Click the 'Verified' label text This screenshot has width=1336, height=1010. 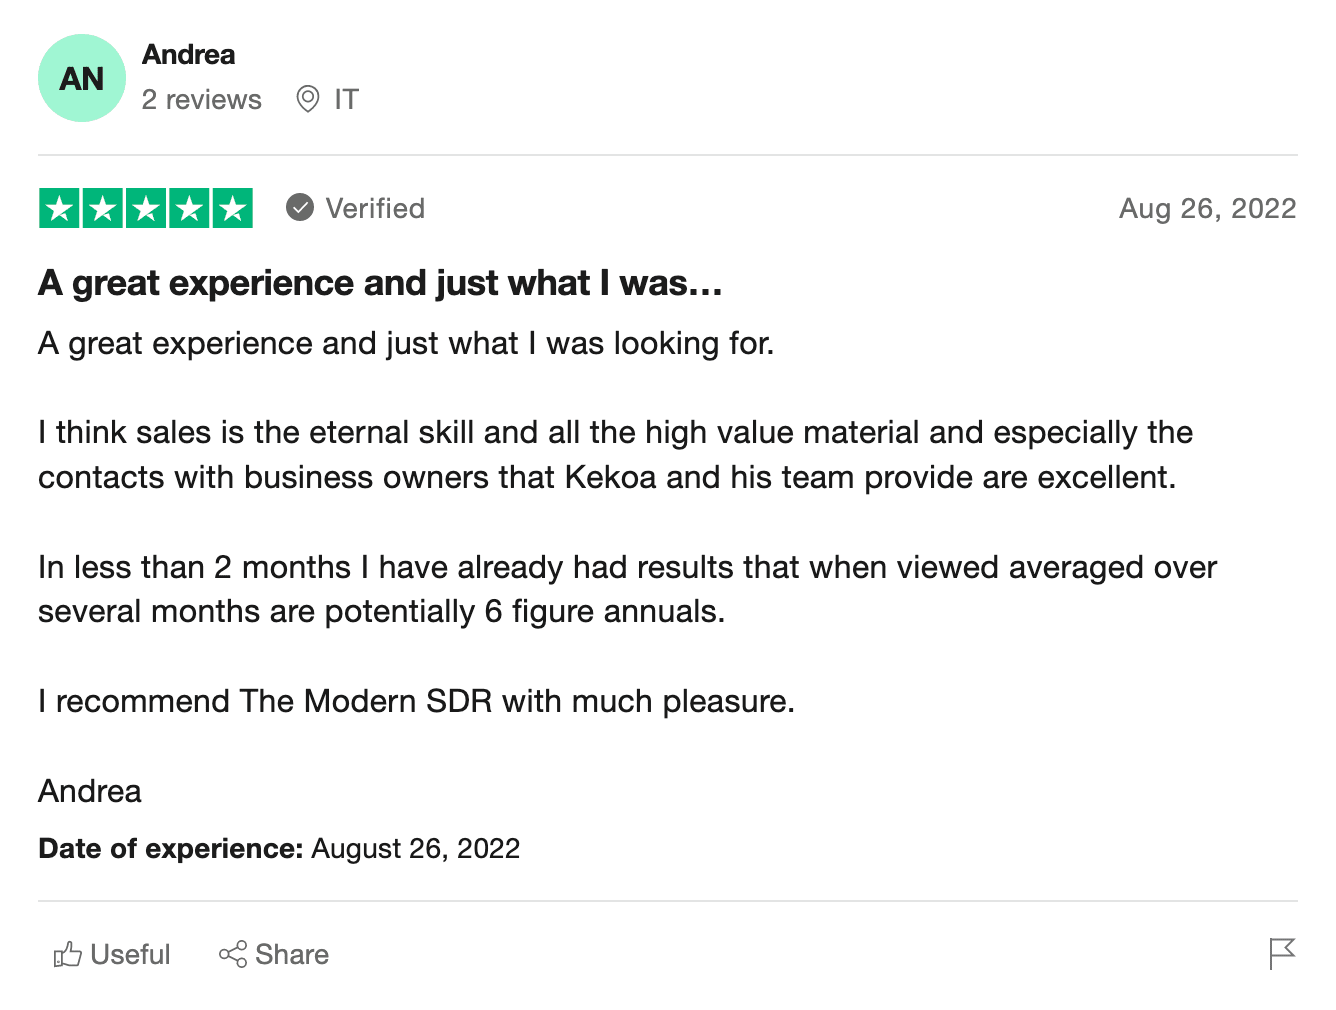(375, 208)
